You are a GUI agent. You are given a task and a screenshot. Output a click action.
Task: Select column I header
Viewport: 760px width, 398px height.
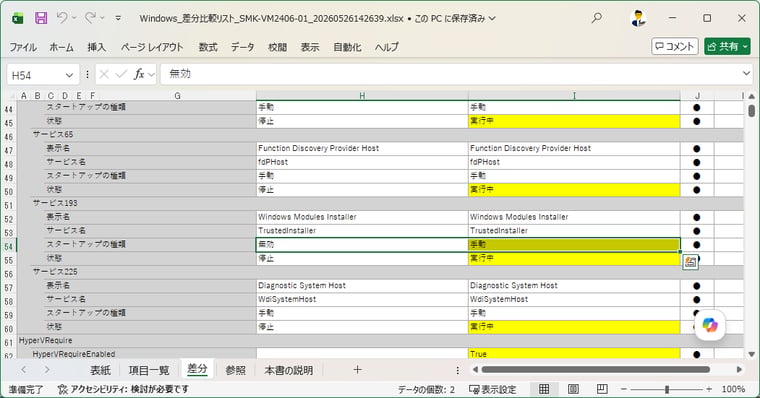click(574, 96)
